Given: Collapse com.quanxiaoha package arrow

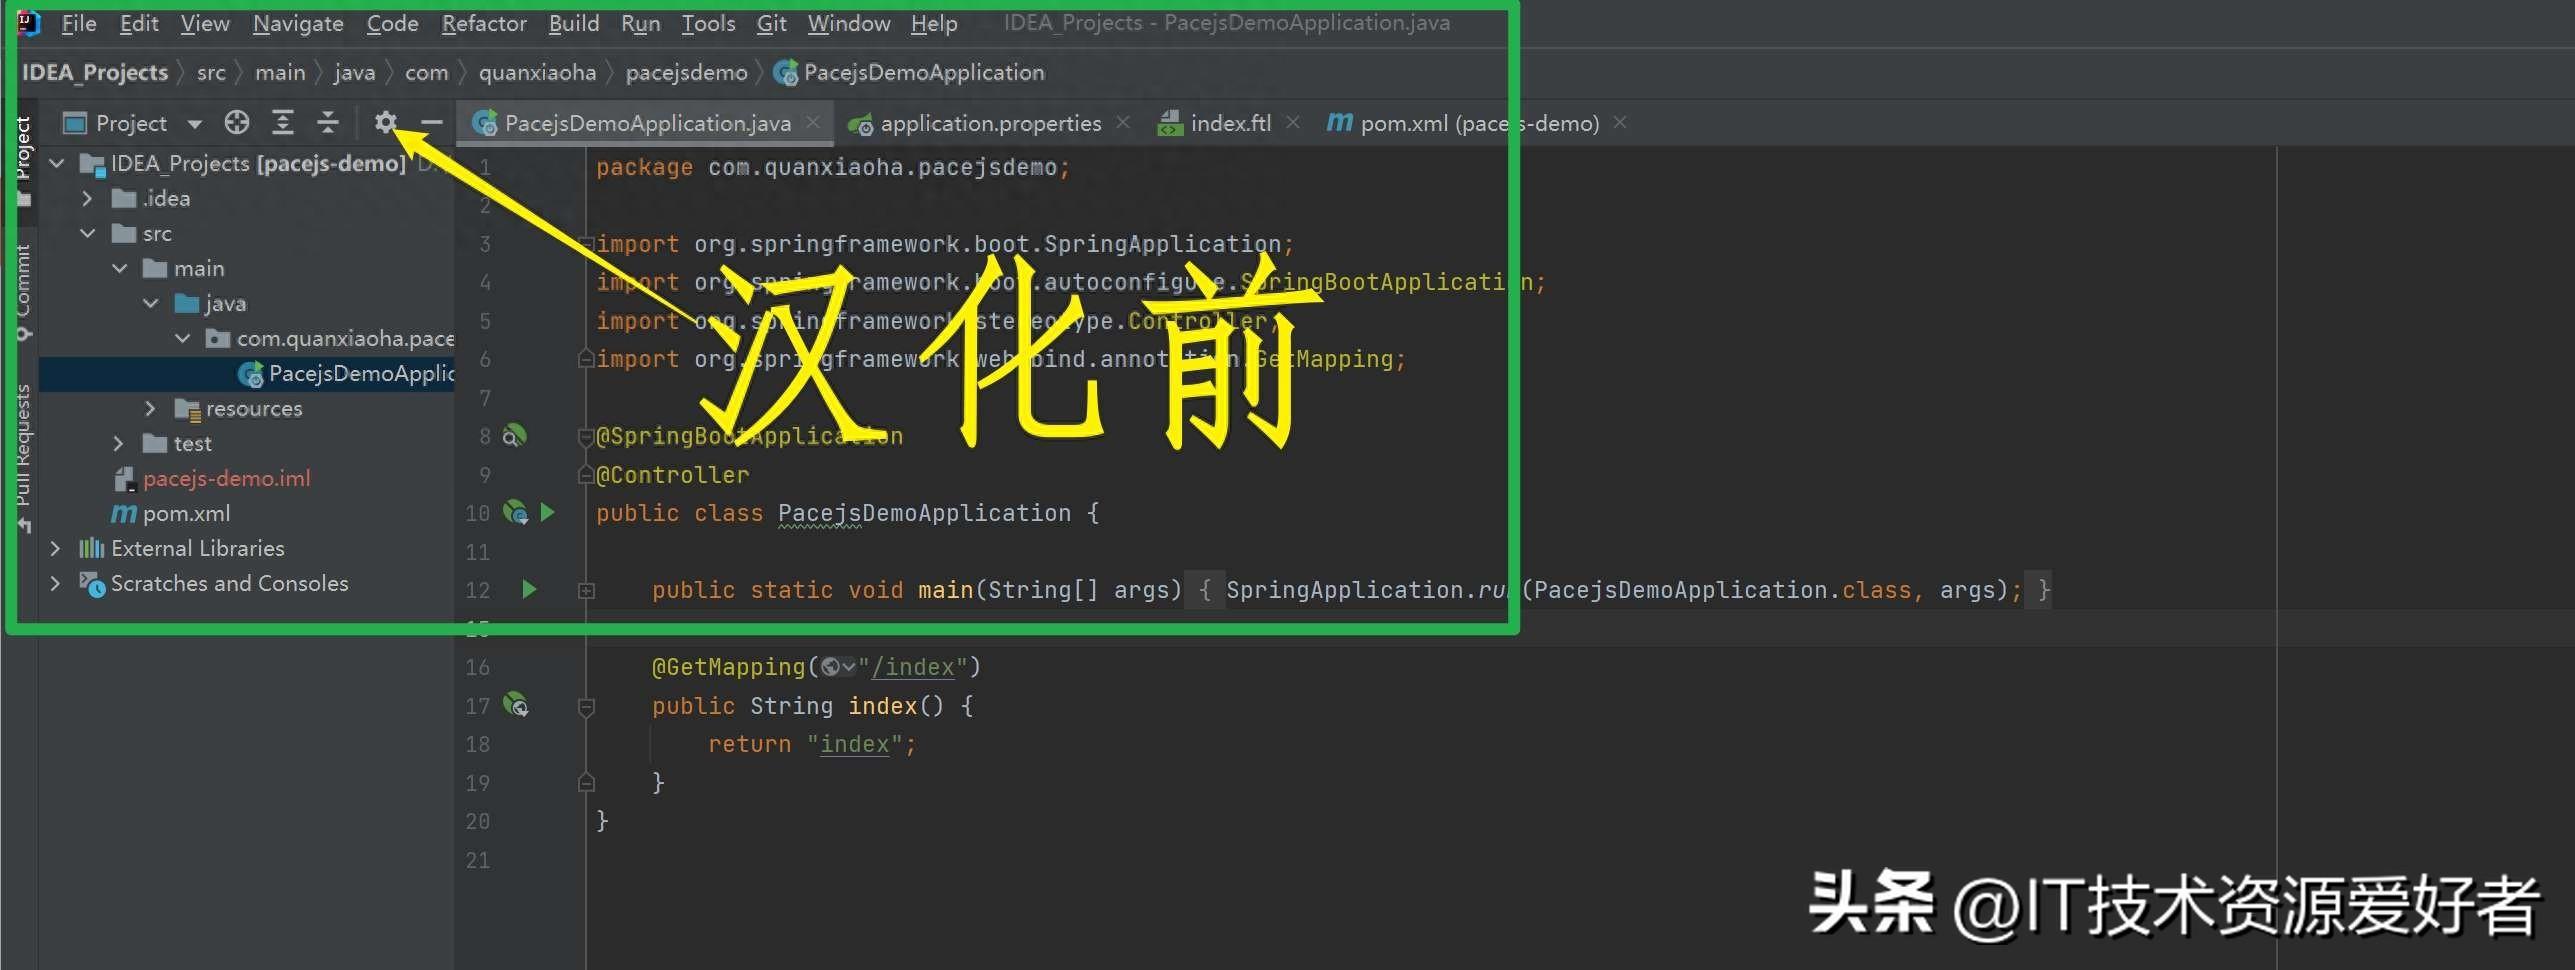Looking at the screenshot, I should 183,338.
